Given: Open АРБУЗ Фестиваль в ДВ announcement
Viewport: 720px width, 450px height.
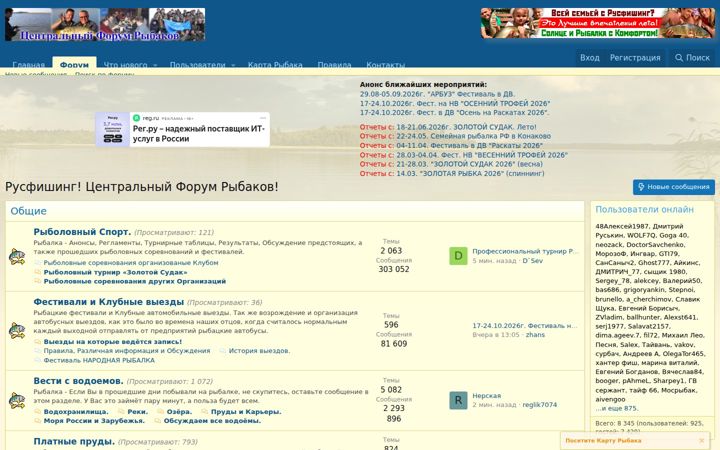Looking at the screenshot, I should [437, 94].
